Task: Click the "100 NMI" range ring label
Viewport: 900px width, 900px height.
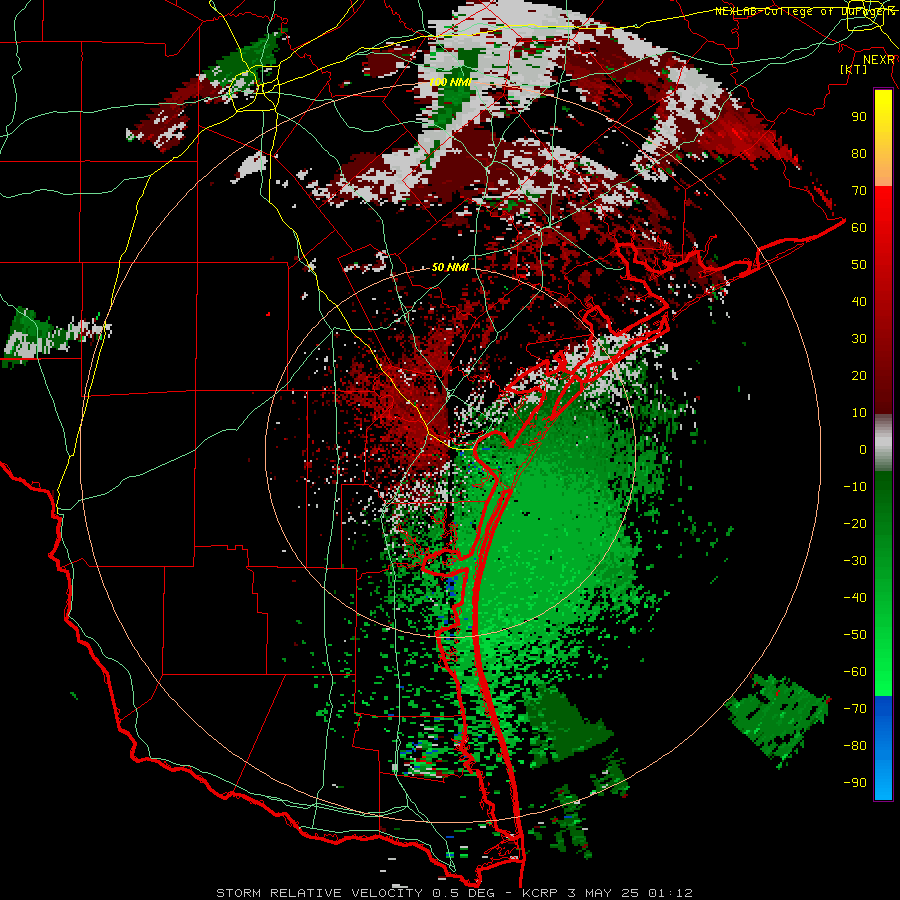Action: point(450,82)
